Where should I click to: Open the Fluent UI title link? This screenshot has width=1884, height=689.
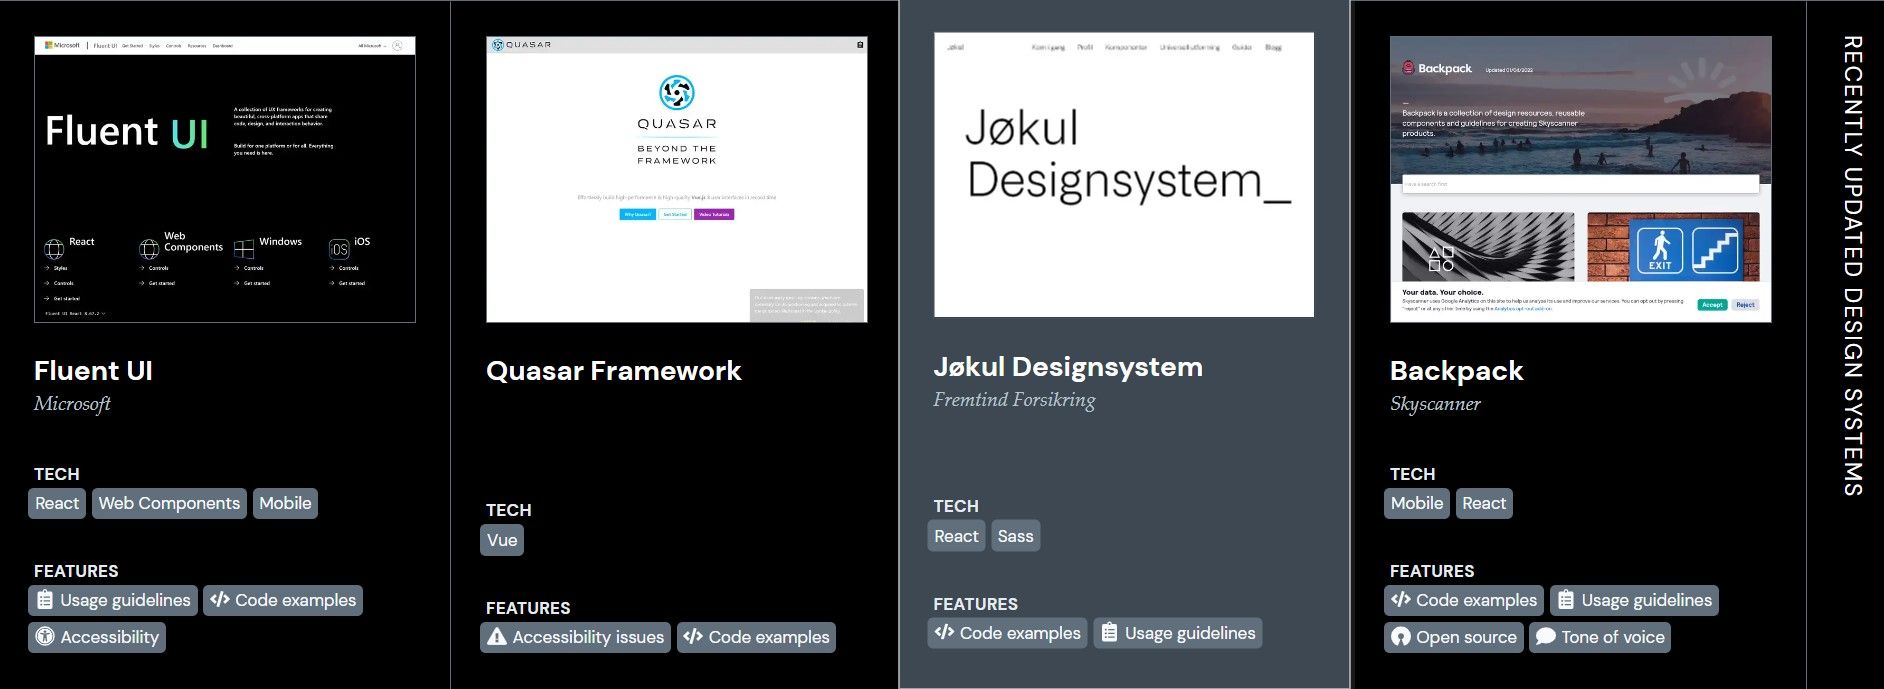93,371
